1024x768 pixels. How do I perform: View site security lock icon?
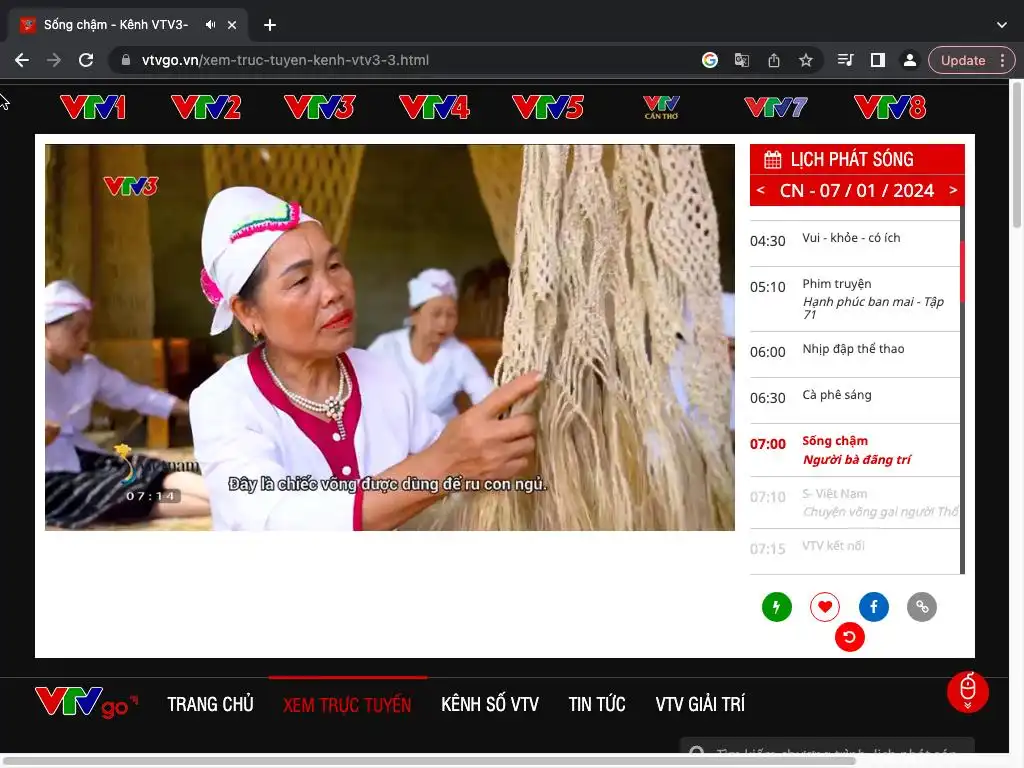coord(126,60)
